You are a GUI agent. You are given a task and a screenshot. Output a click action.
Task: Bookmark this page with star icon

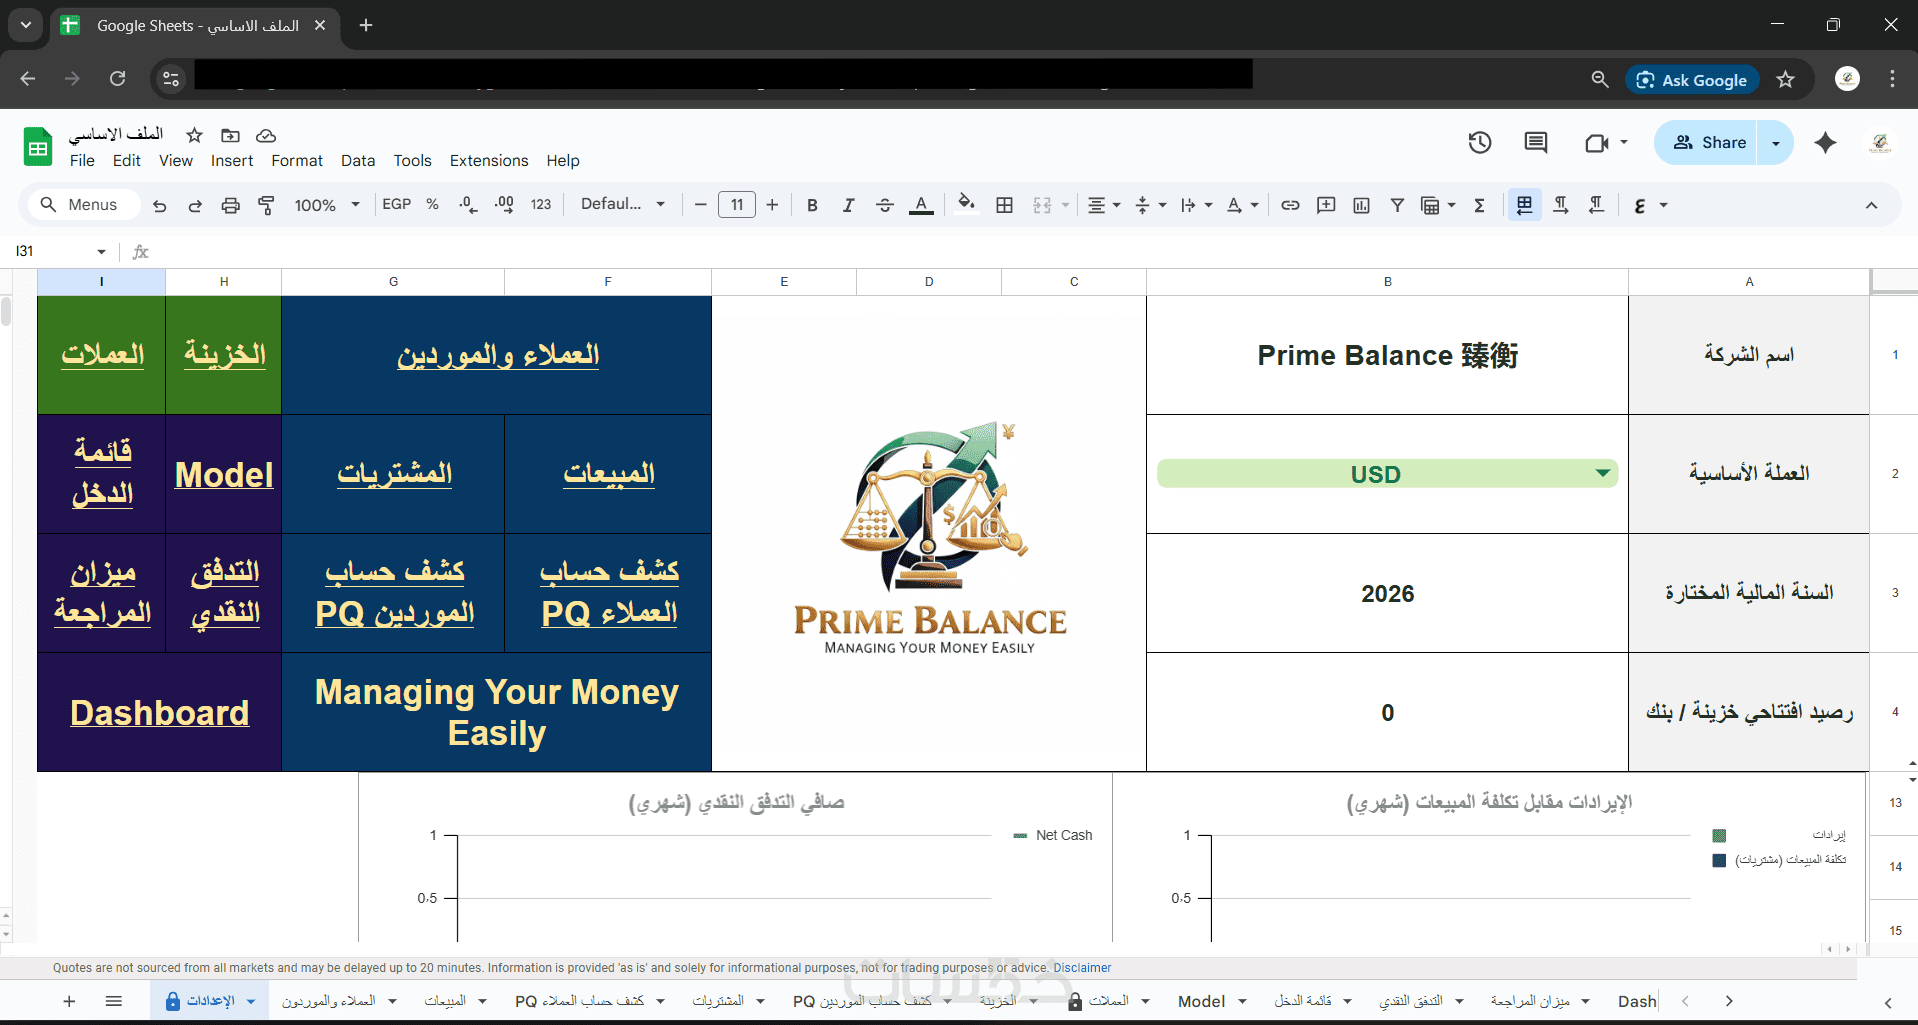1786,80
